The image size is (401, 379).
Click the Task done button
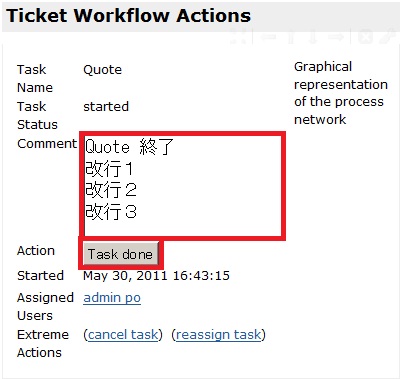120,254
